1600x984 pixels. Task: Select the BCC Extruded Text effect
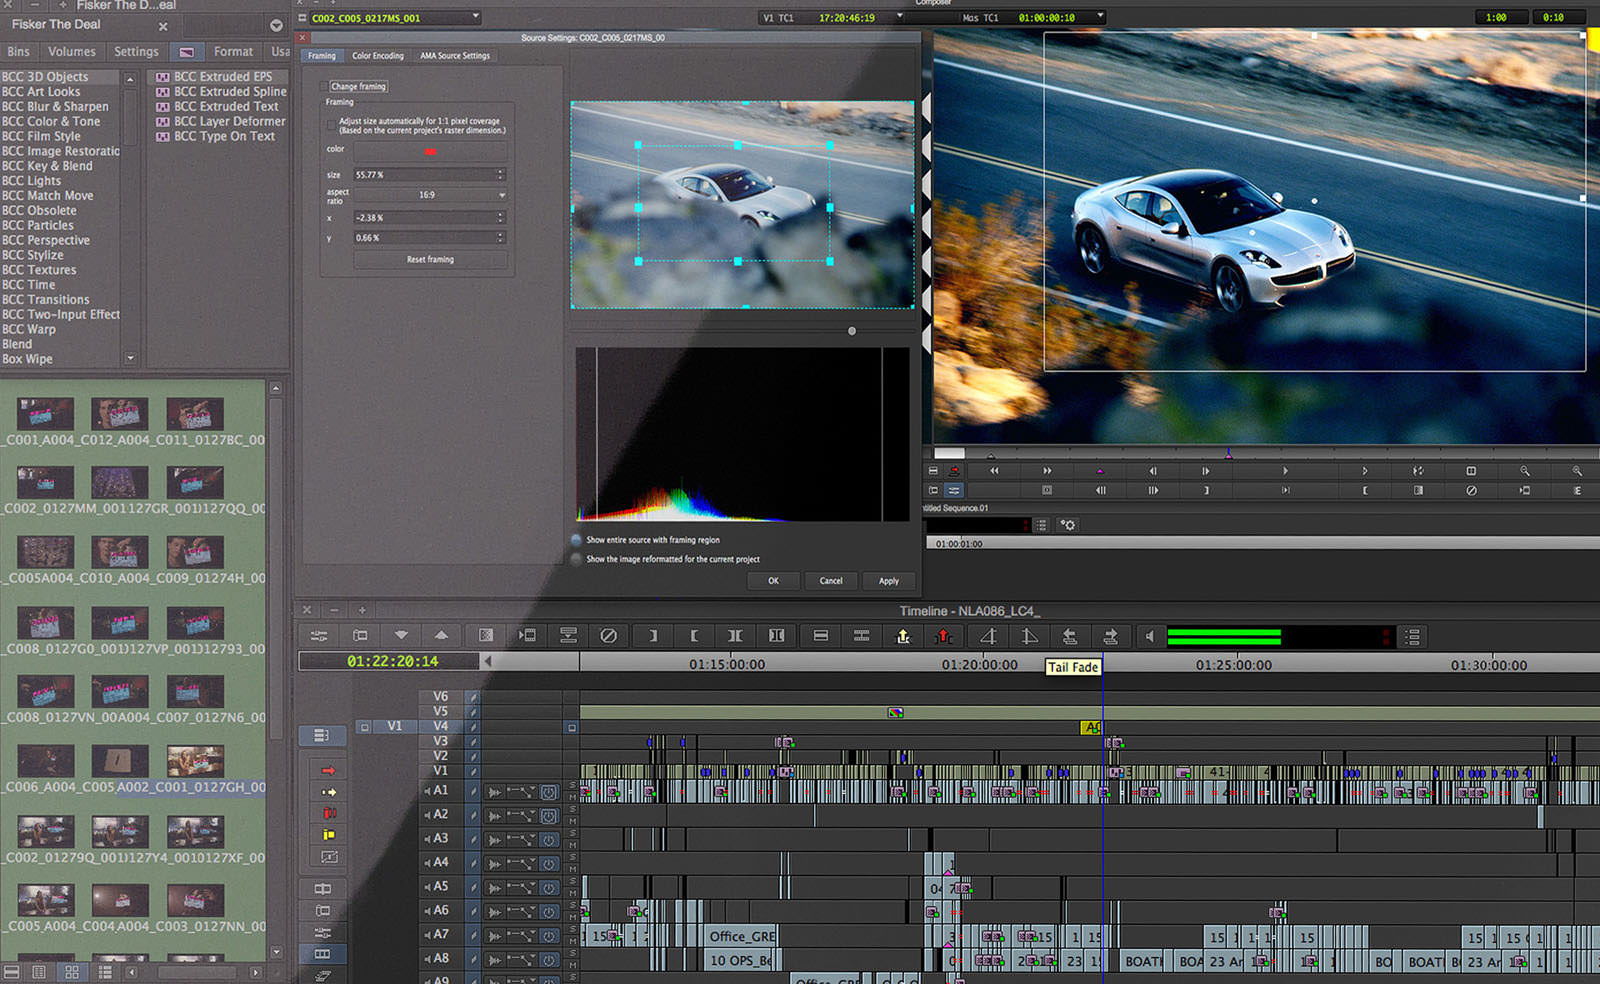coord(226,106)
